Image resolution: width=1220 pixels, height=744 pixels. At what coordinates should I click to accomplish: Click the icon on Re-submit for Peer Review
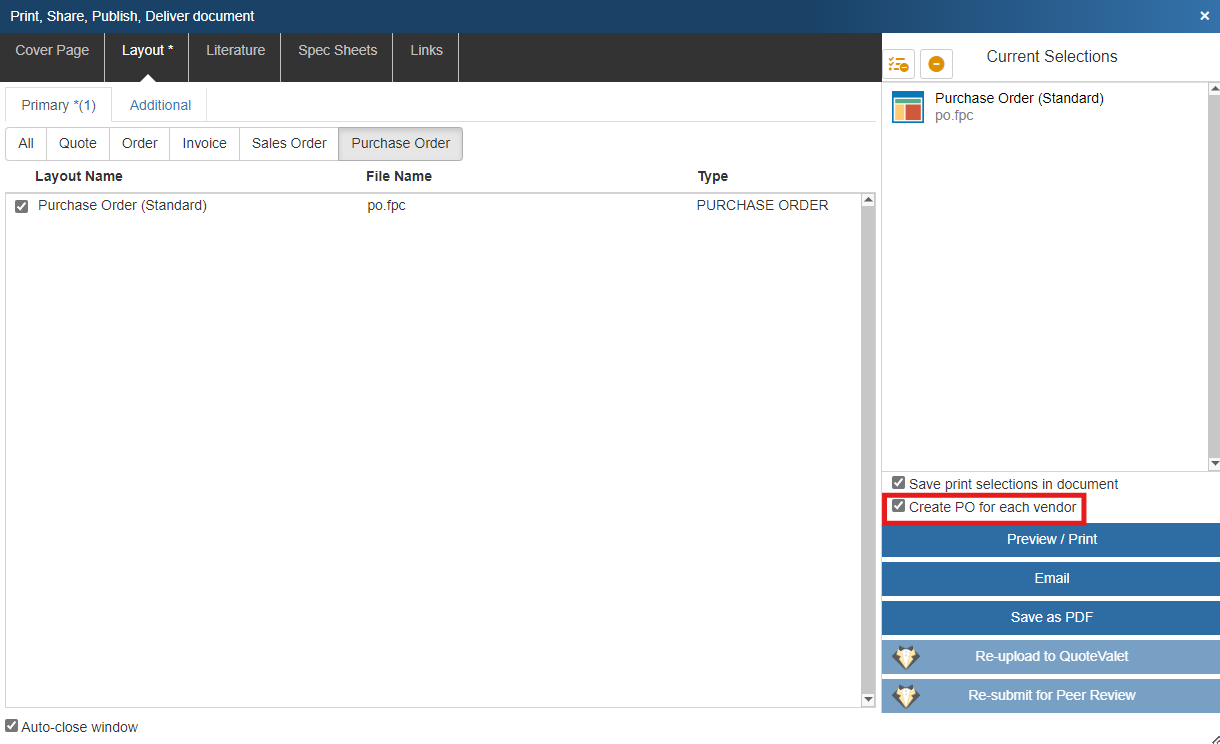(906, 696)
